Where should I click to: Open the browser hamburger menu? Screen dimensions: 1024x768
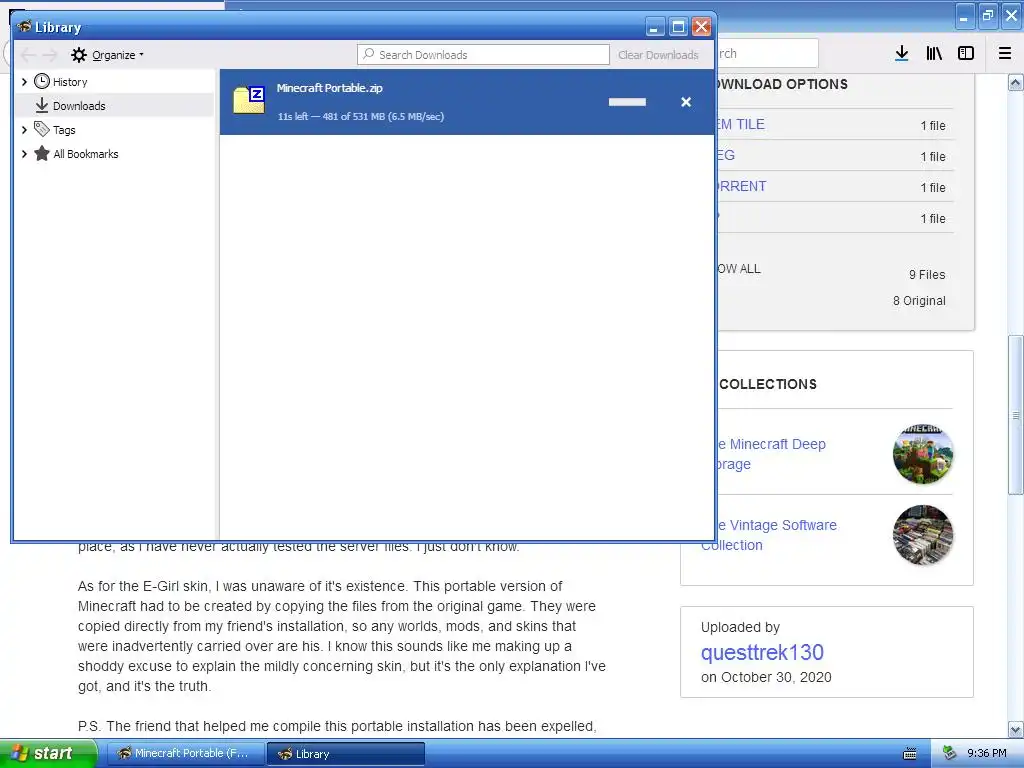[1005, 53]
